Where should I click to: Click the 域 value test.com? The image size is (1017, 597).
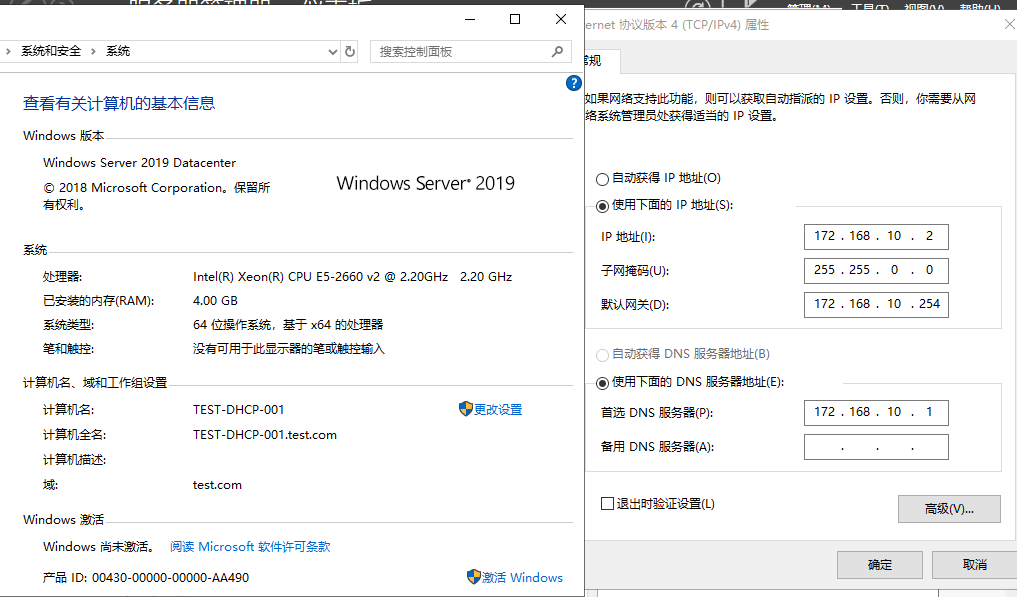(217, 485)
